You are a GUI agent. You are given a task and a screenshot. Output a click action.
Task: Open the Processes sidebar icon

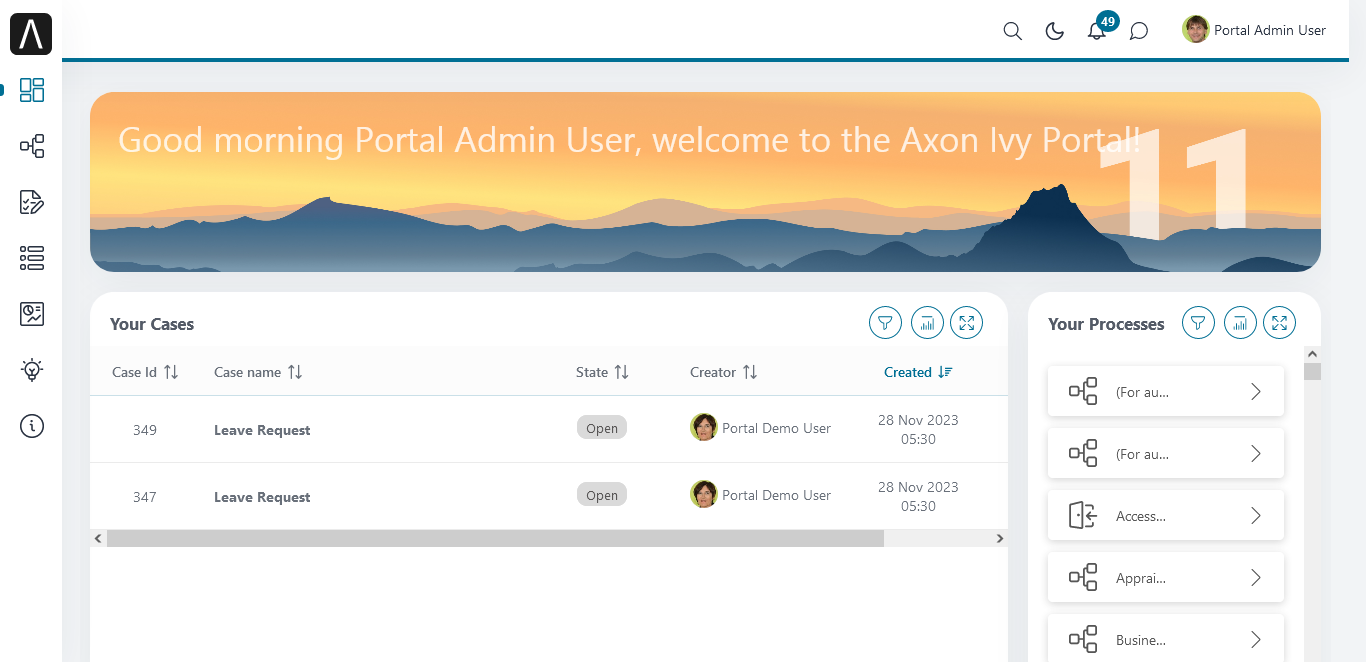point(32,147)
